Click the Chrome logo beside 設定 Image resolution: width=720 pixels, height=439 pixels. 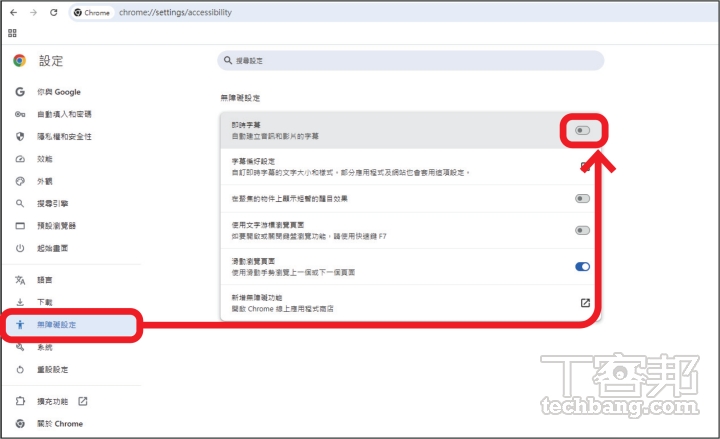click(x=19, y=61)
